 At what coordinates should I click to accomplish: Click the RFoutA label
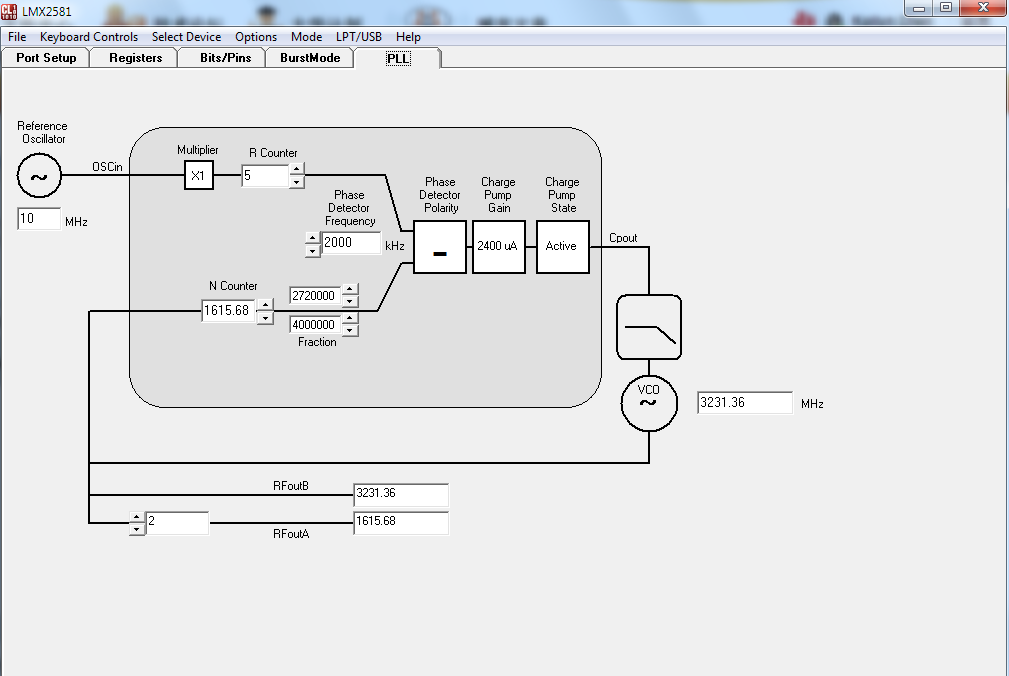(291, 534)
